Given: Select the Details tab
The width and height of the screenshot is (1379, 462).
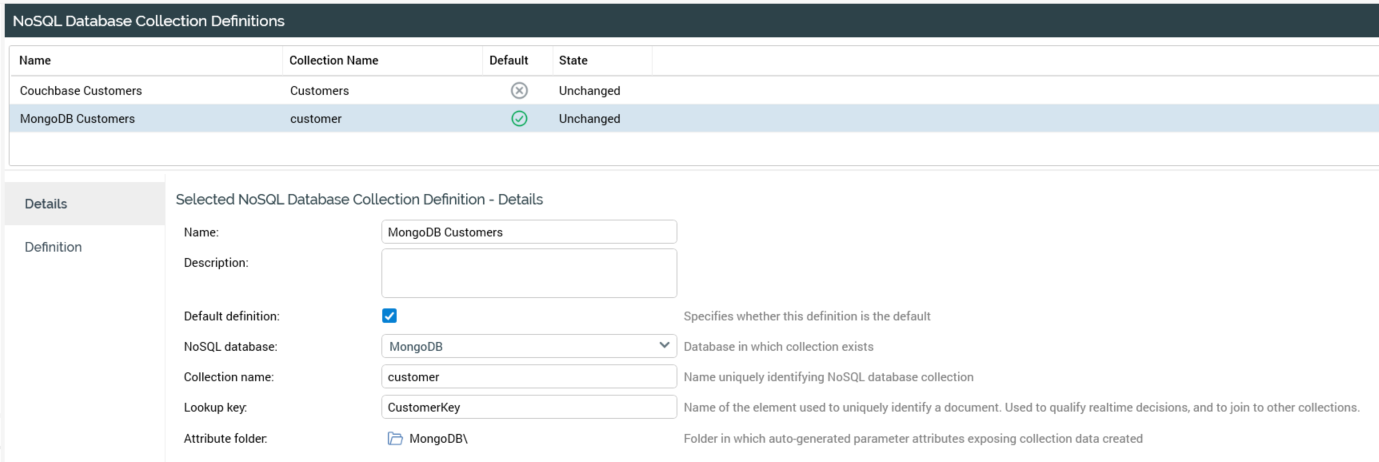Looking at the screenshot, I should tap(46, 204).
